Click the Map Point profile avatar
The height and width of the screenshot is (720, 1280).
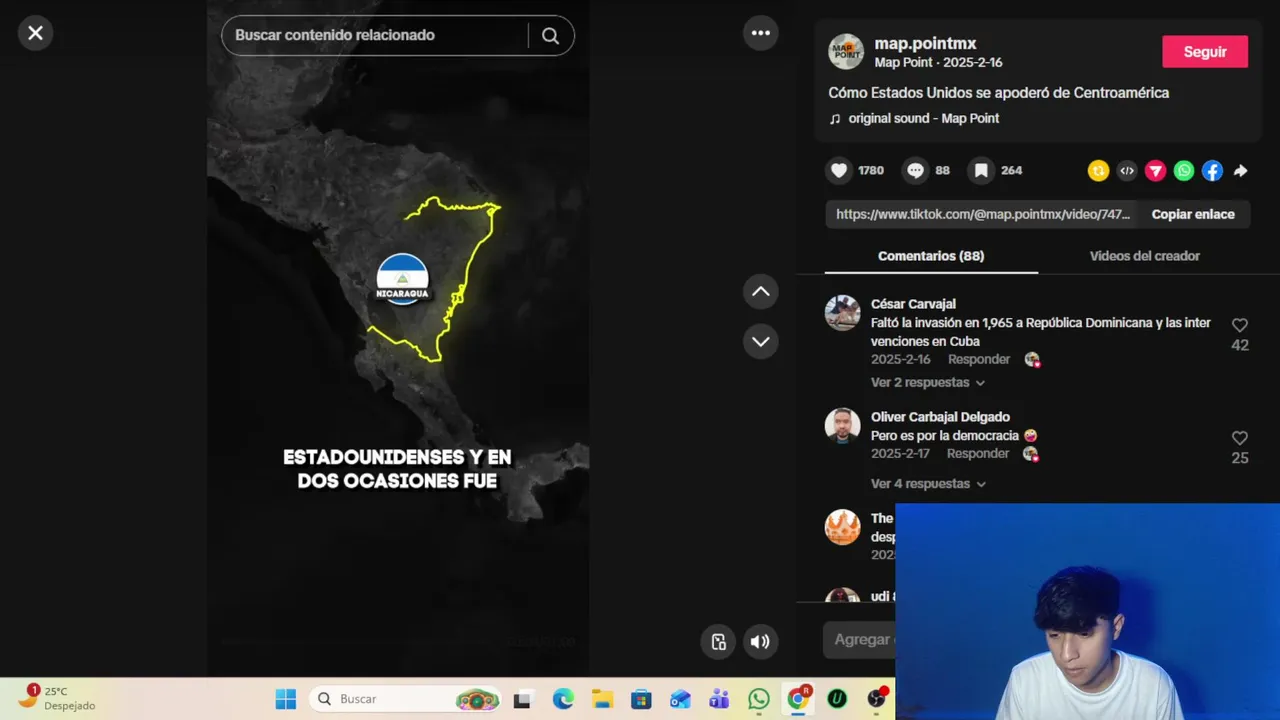click(x=846, y=52)
